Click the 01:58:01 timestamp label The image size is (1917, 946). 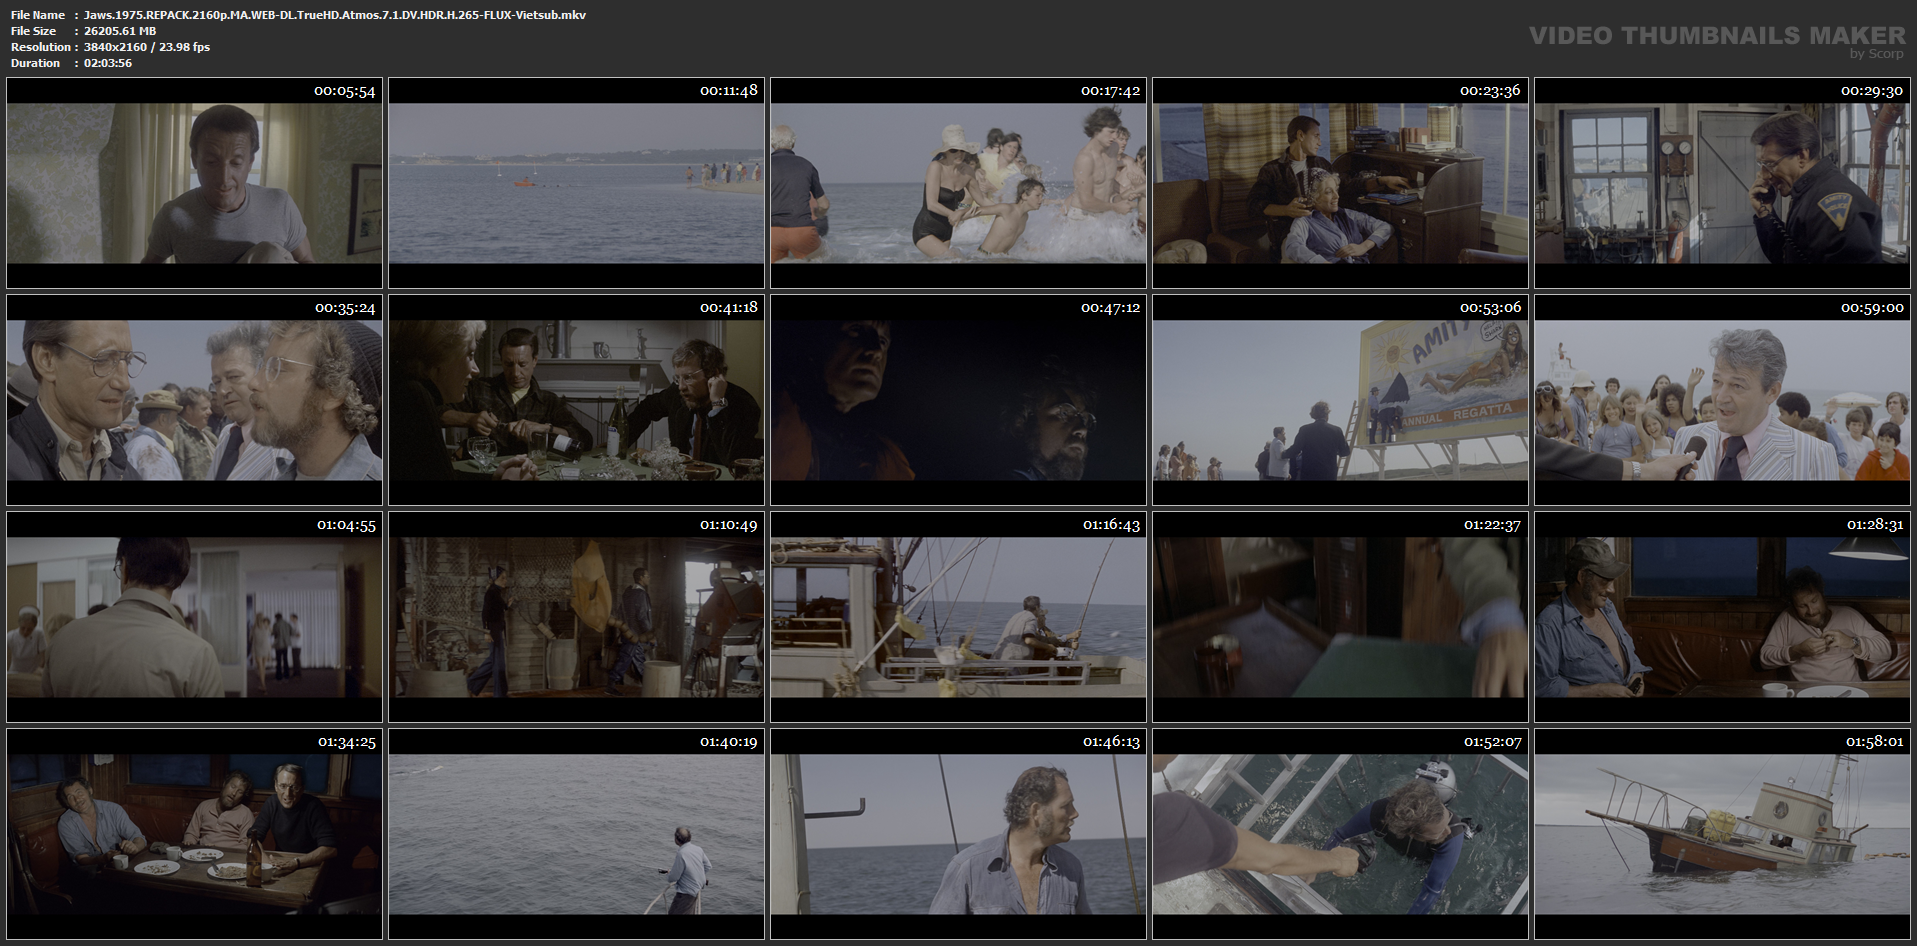(x=1874, y=742)
